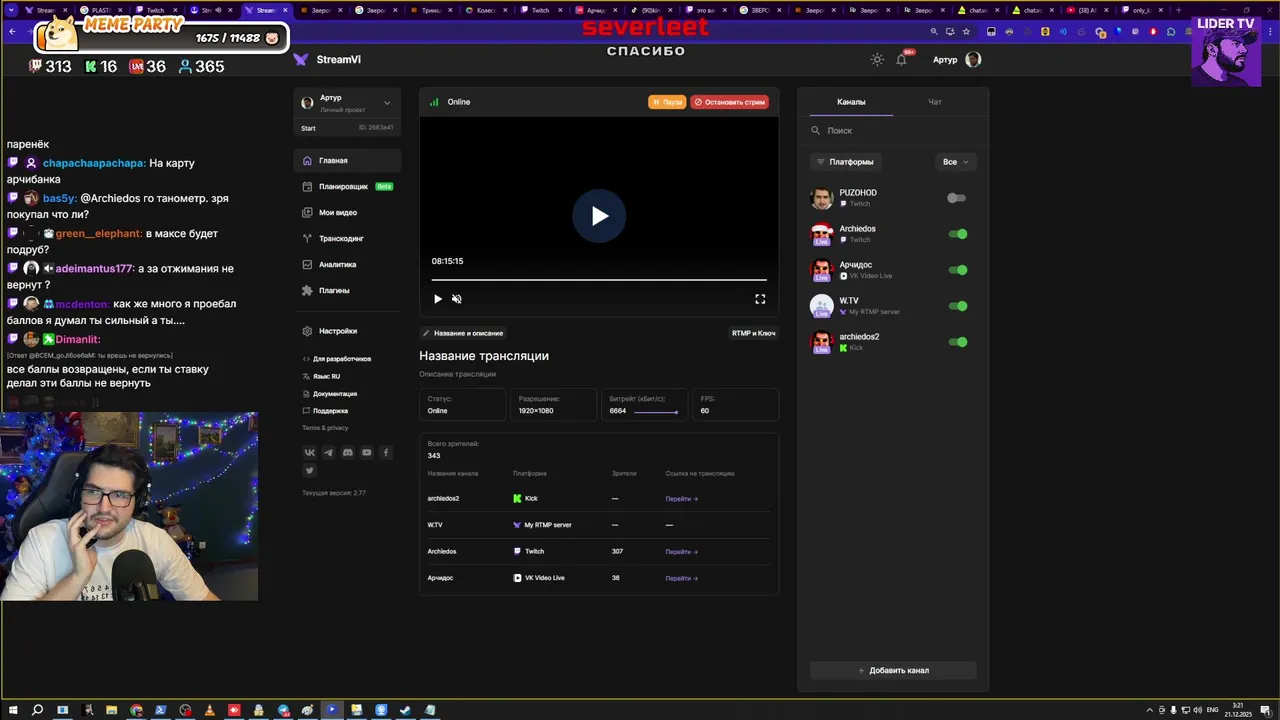This screenshot has width=1280, height=720.
Task: Open Аналитика section
Action: (347, 264)
